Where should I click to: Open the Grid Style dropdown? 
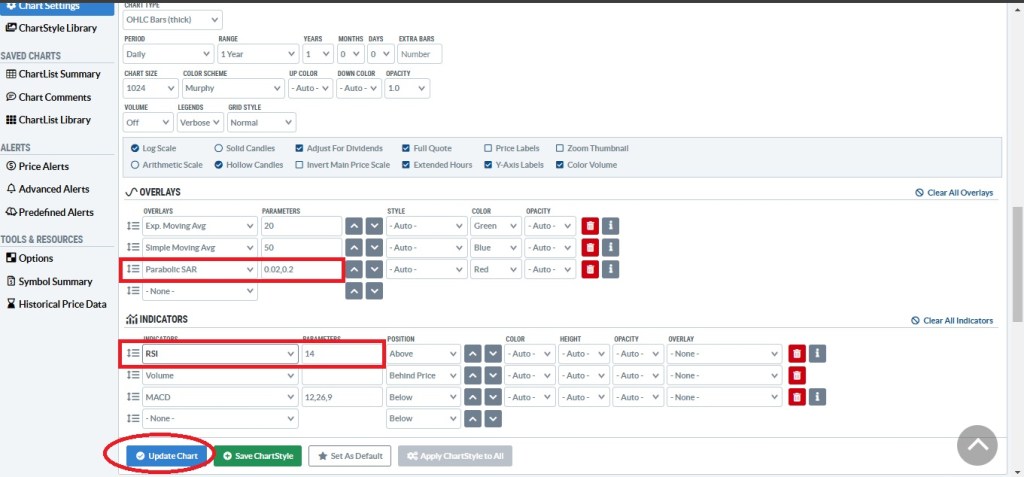260,122
